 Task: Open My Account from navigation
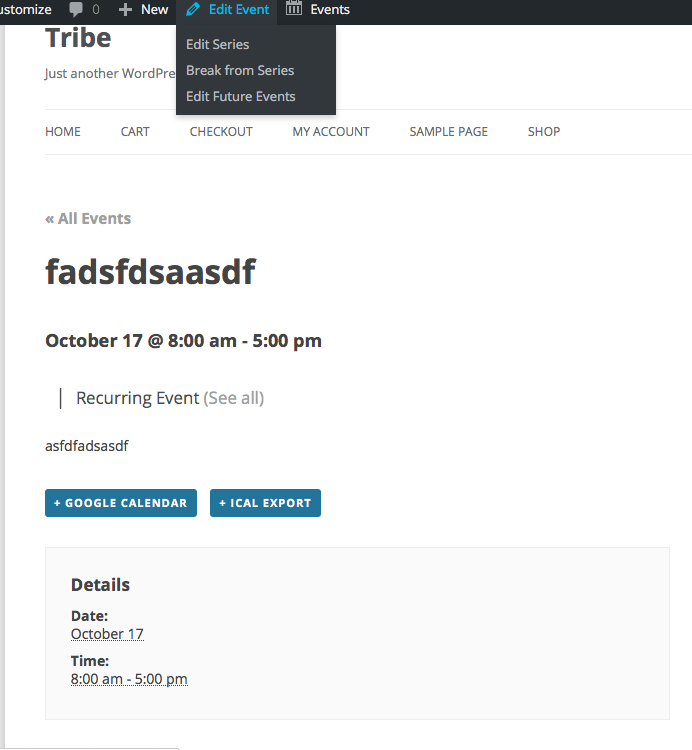(331, 131)
